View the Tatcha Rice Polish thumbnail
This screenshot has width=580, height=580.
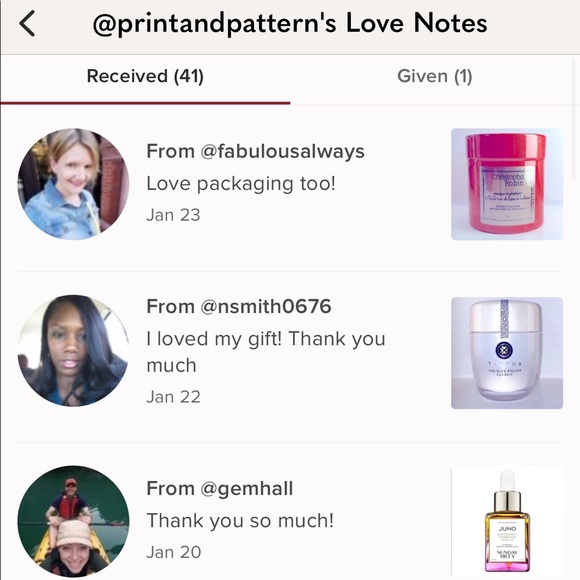click(507, 353)
